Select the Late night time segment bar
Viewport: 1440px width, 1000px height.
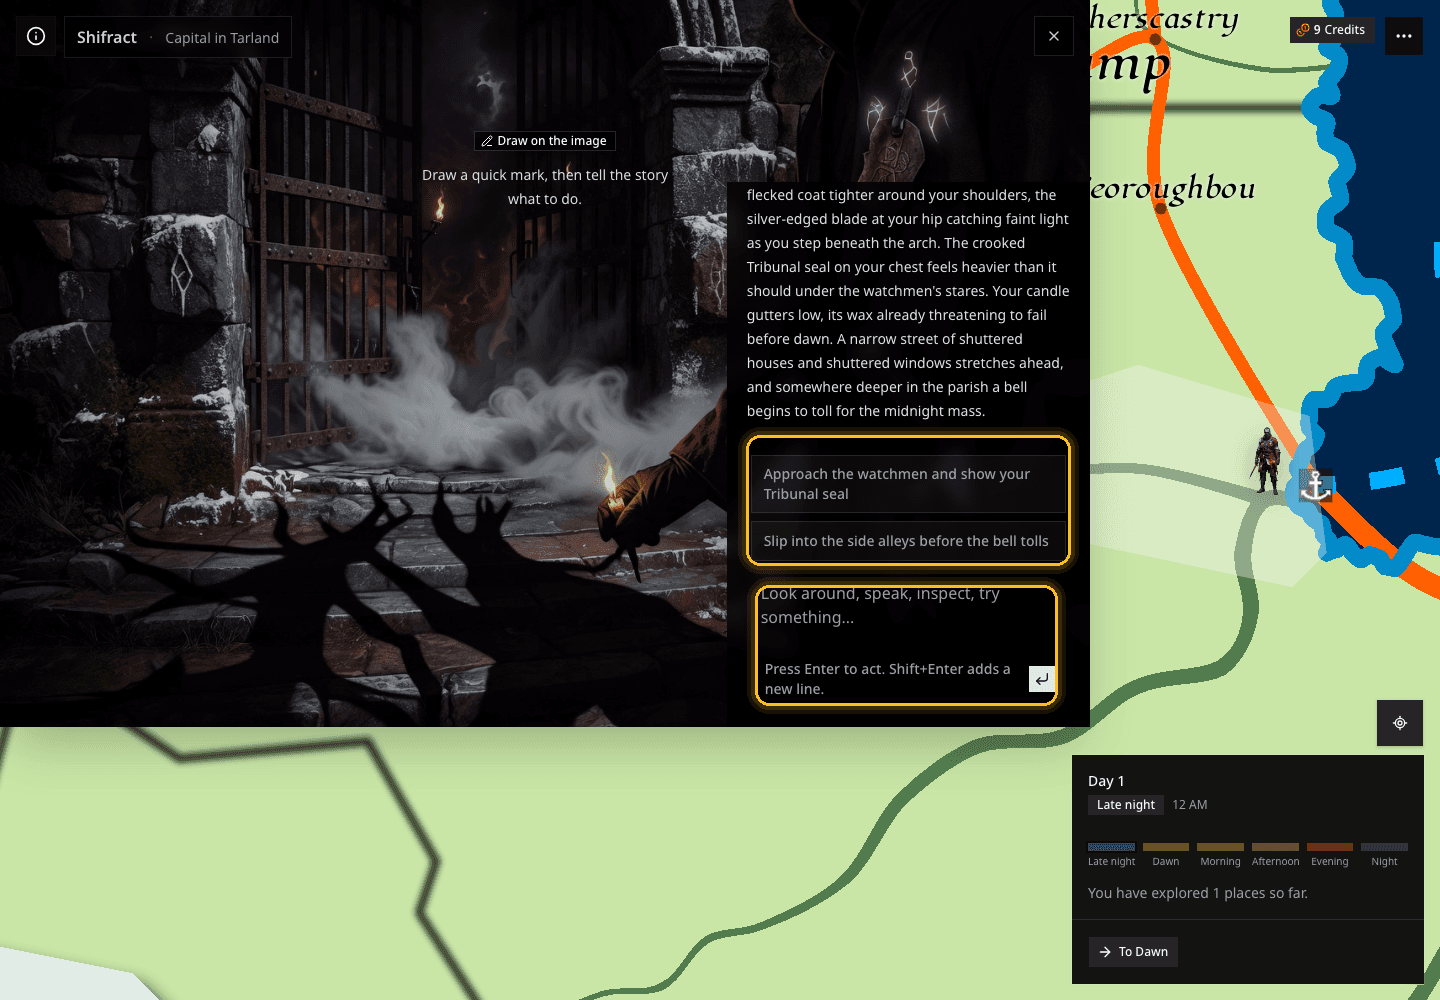pyautogui.click(x=1111, y=847)
